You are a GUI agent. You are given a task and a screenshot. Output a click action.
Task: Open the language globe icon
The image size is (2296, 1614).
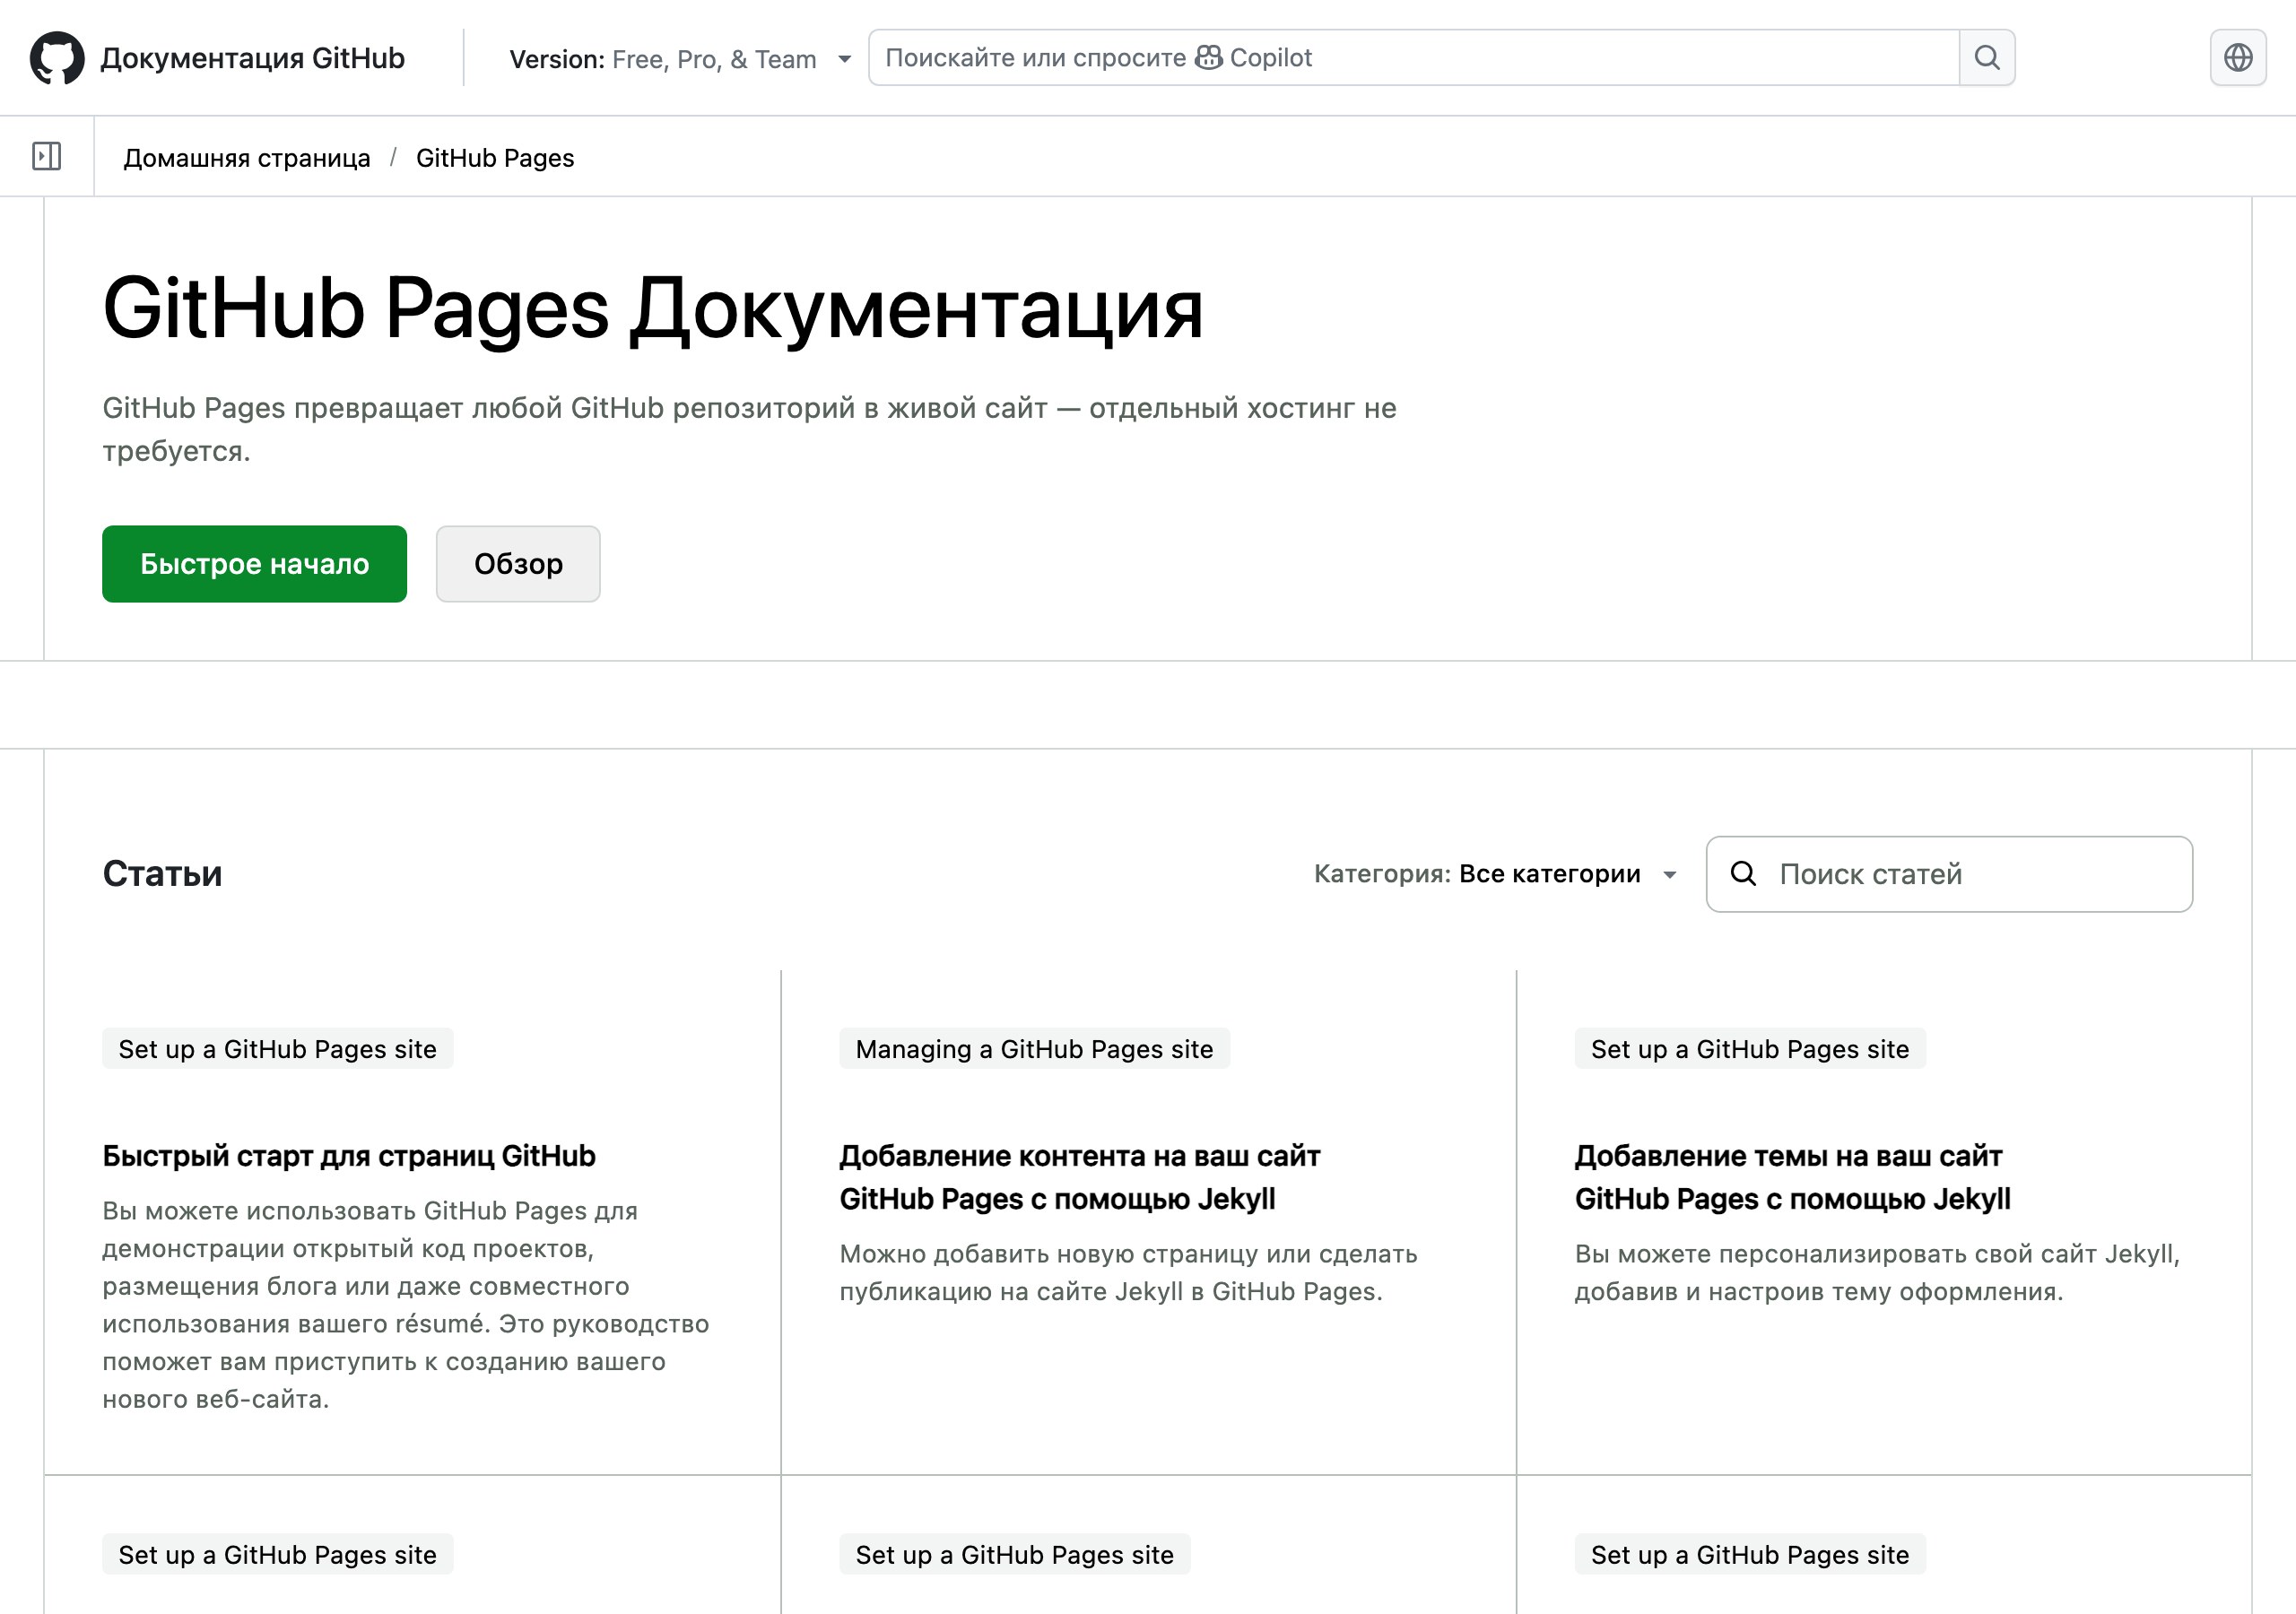2238,58
